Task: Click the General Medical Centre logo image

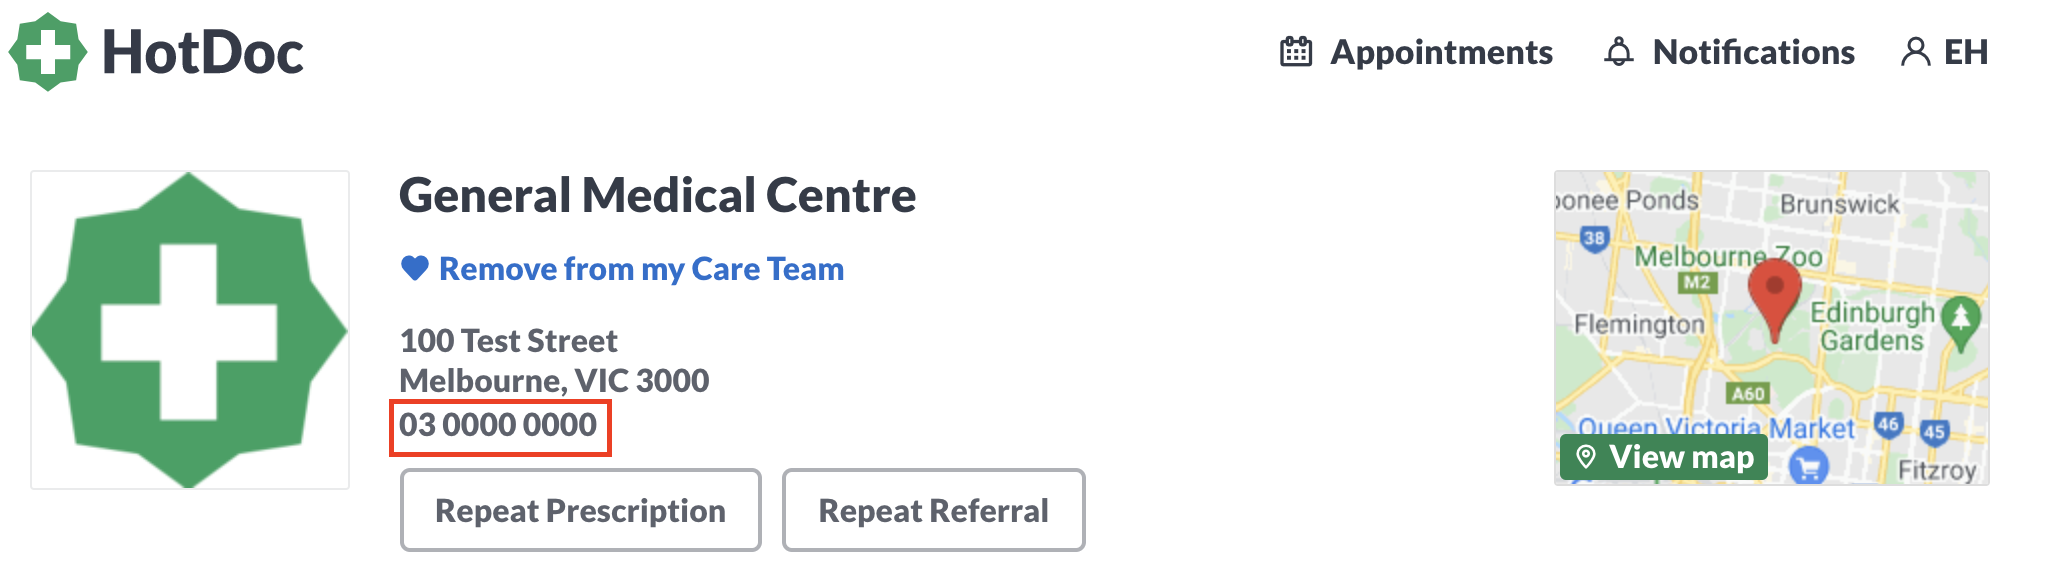Action: click(x=190, y=330)
